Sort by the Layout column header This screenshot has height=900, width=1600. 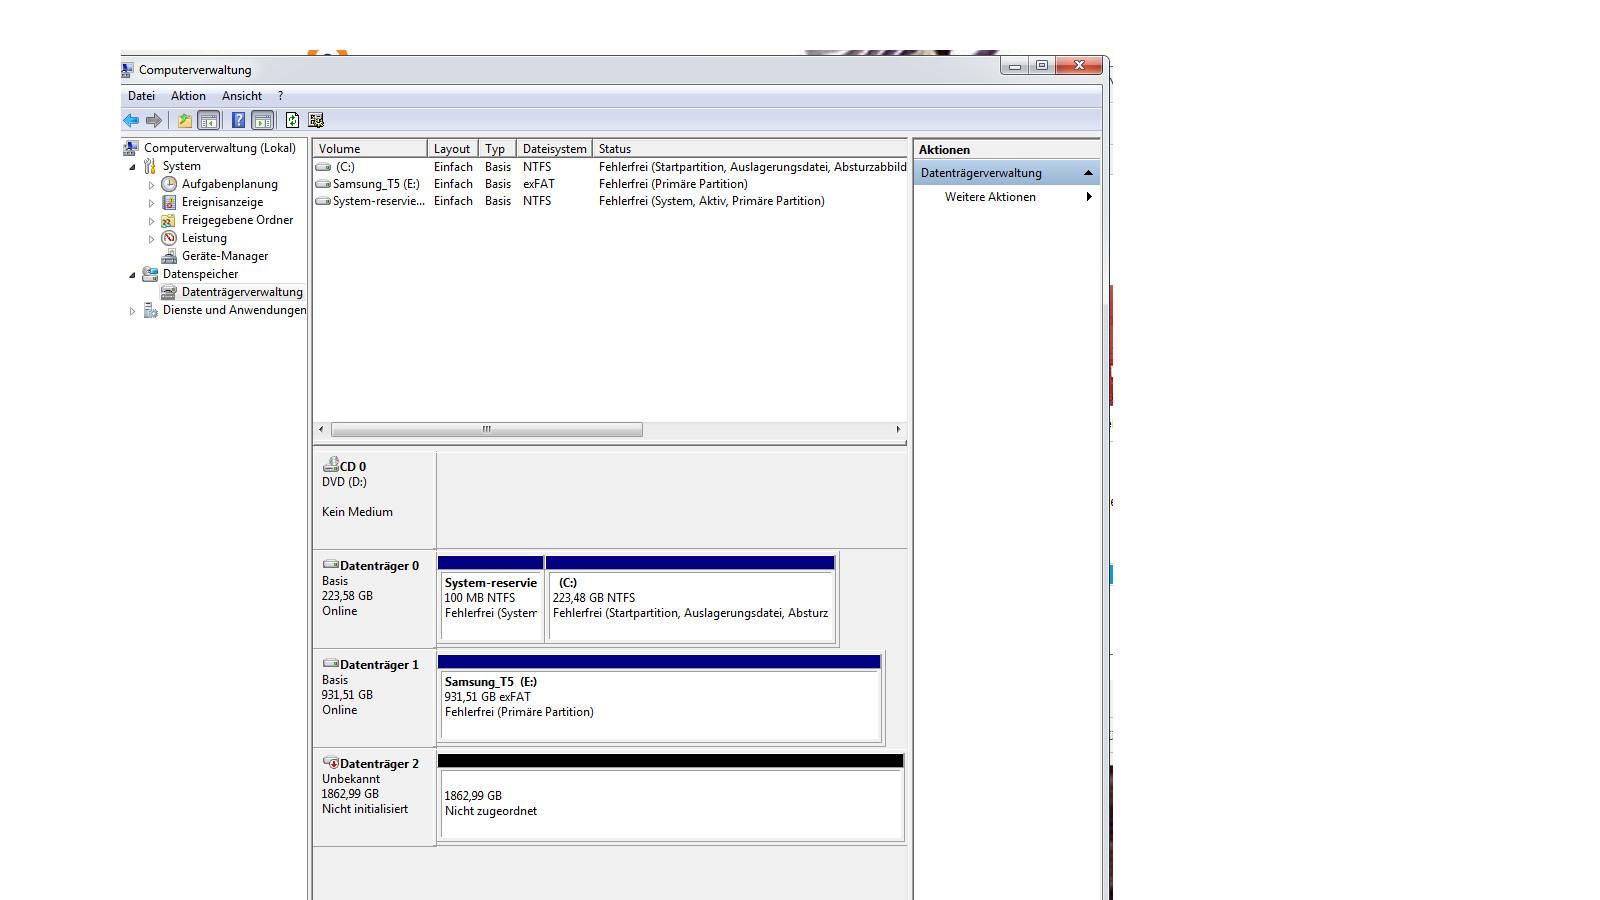click(x=453, y=148)
